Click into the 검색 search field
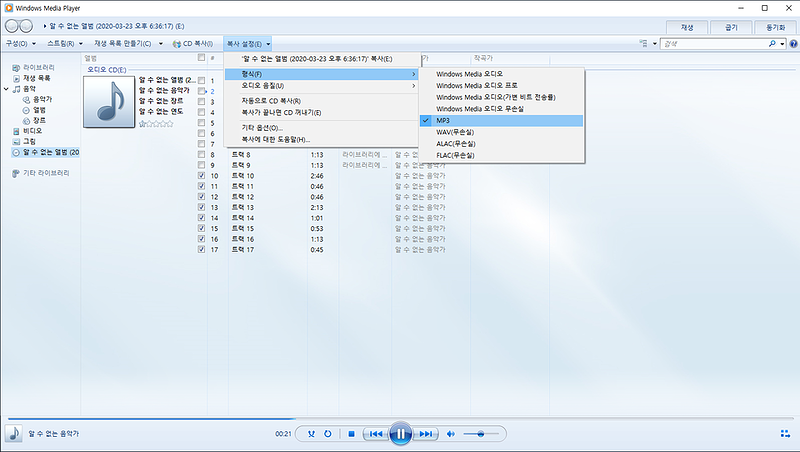The height and width of the screenshot is (452, 800). (714, 44)
